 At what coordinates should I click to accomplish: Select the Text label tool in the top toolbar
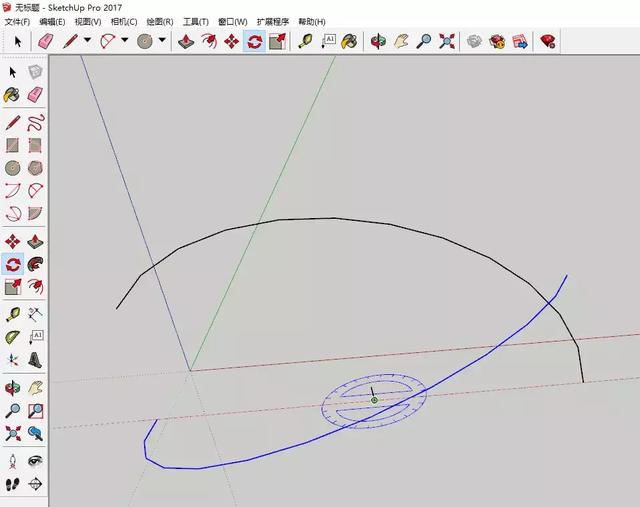[328, 41]
